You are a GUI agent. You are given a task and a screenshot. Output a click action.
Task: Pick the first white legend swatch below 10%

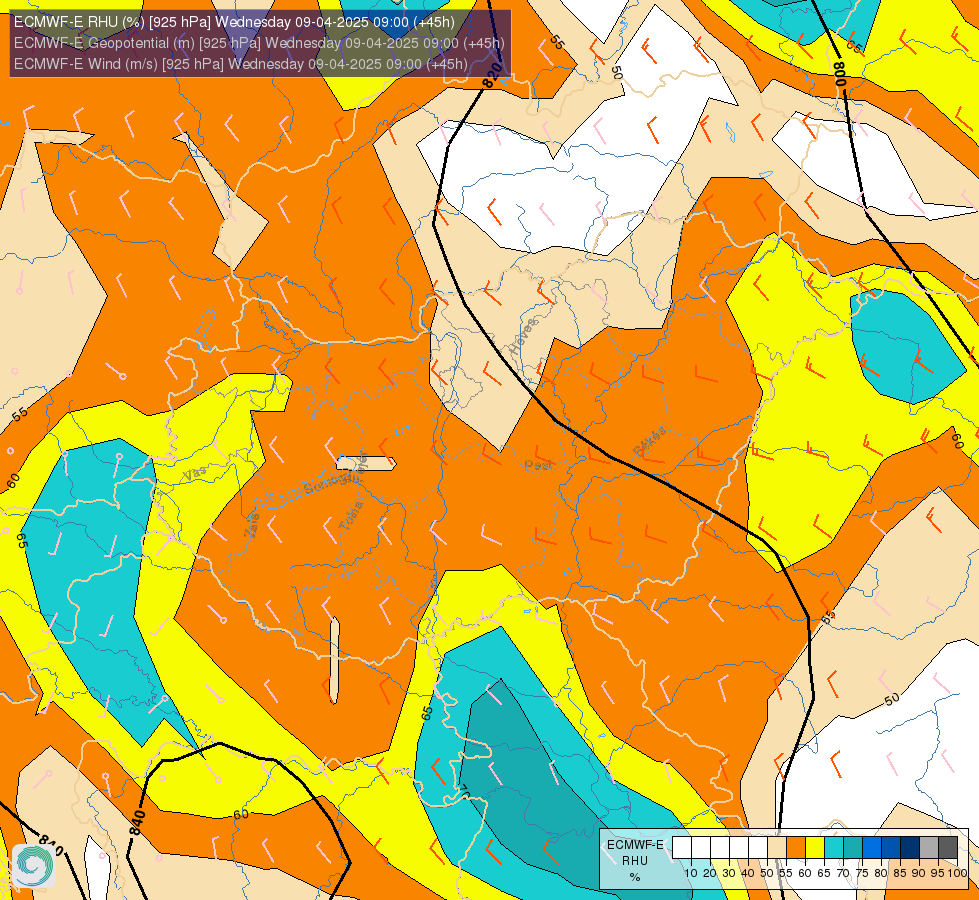[682, 848]
